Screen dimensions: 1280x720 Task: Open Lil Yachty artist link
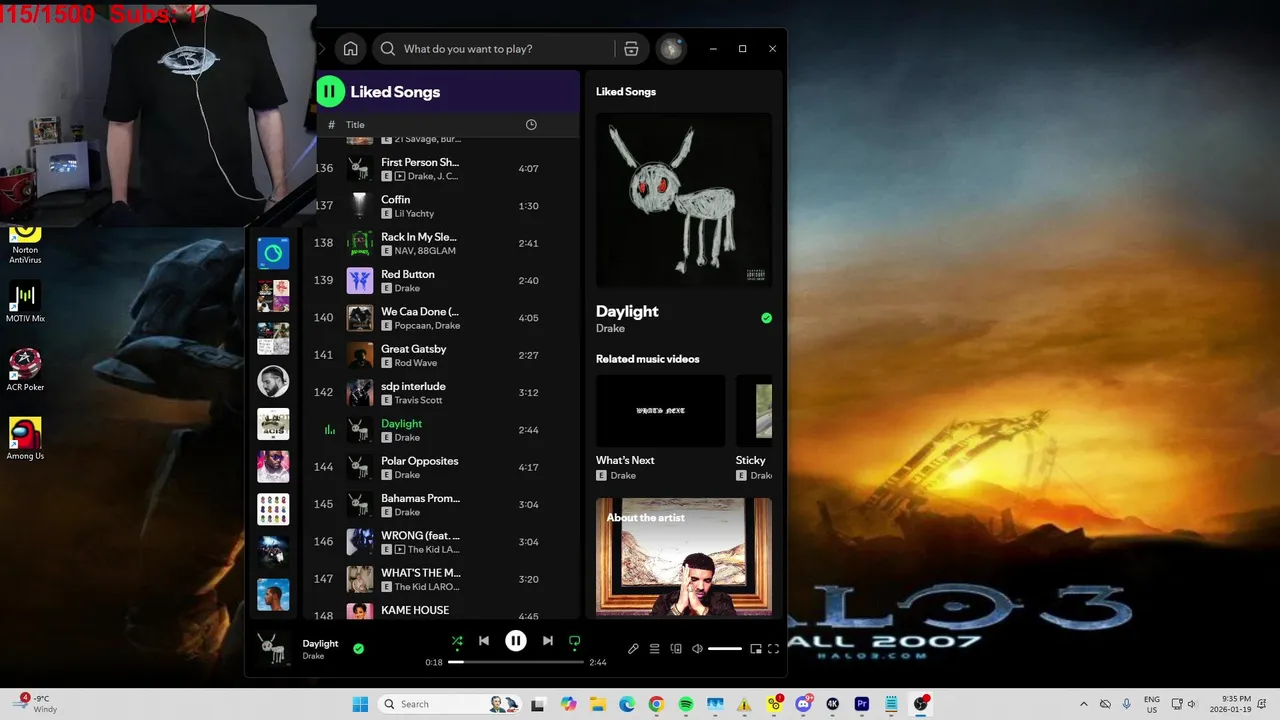(x=415, y=214)
